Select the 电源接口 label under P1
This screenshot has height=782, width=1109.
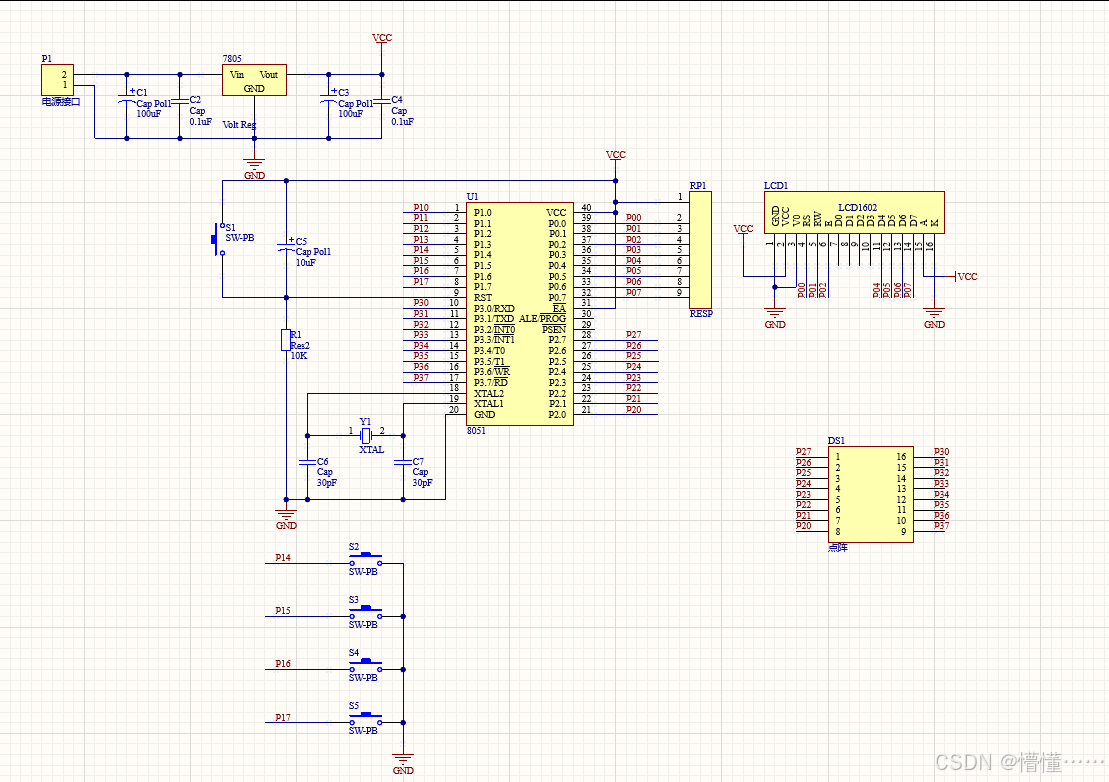(x=61, y=102)
